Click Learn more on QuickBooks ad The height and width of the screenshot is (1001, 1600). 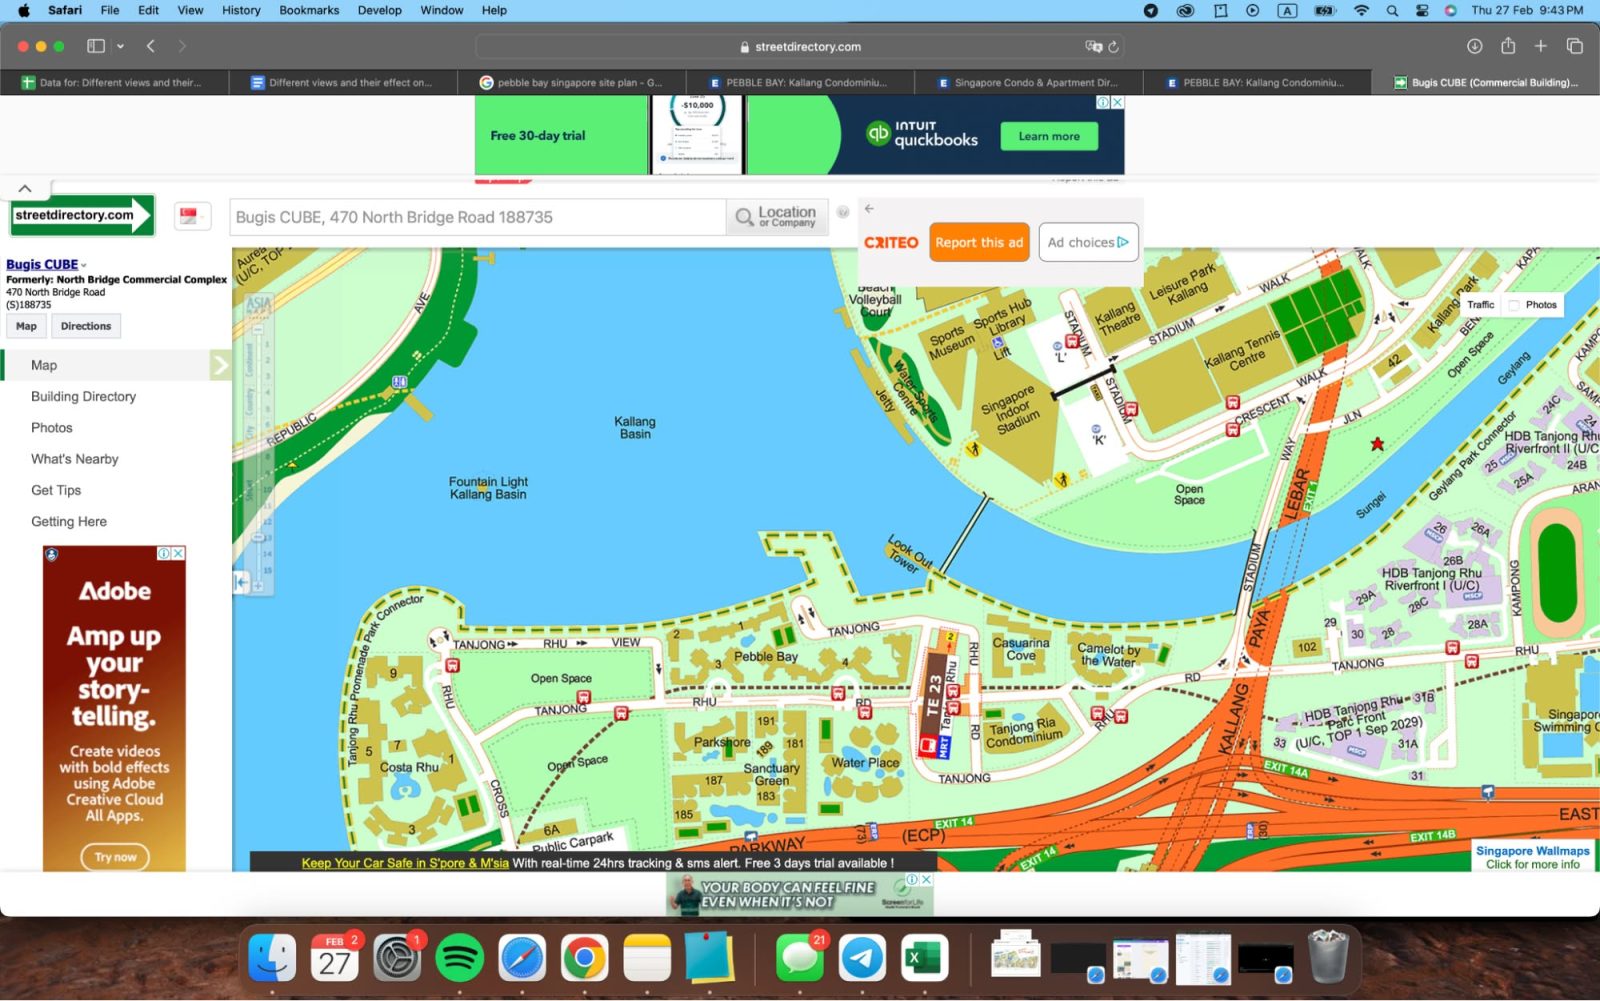[x=1048, y=136]
